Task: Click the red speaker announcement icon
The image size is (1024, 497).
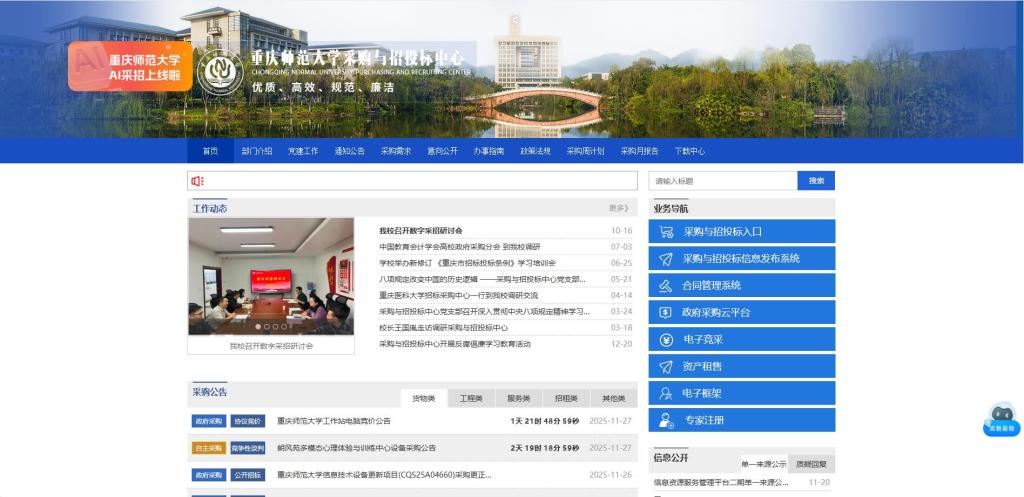Action: point(198,181)
